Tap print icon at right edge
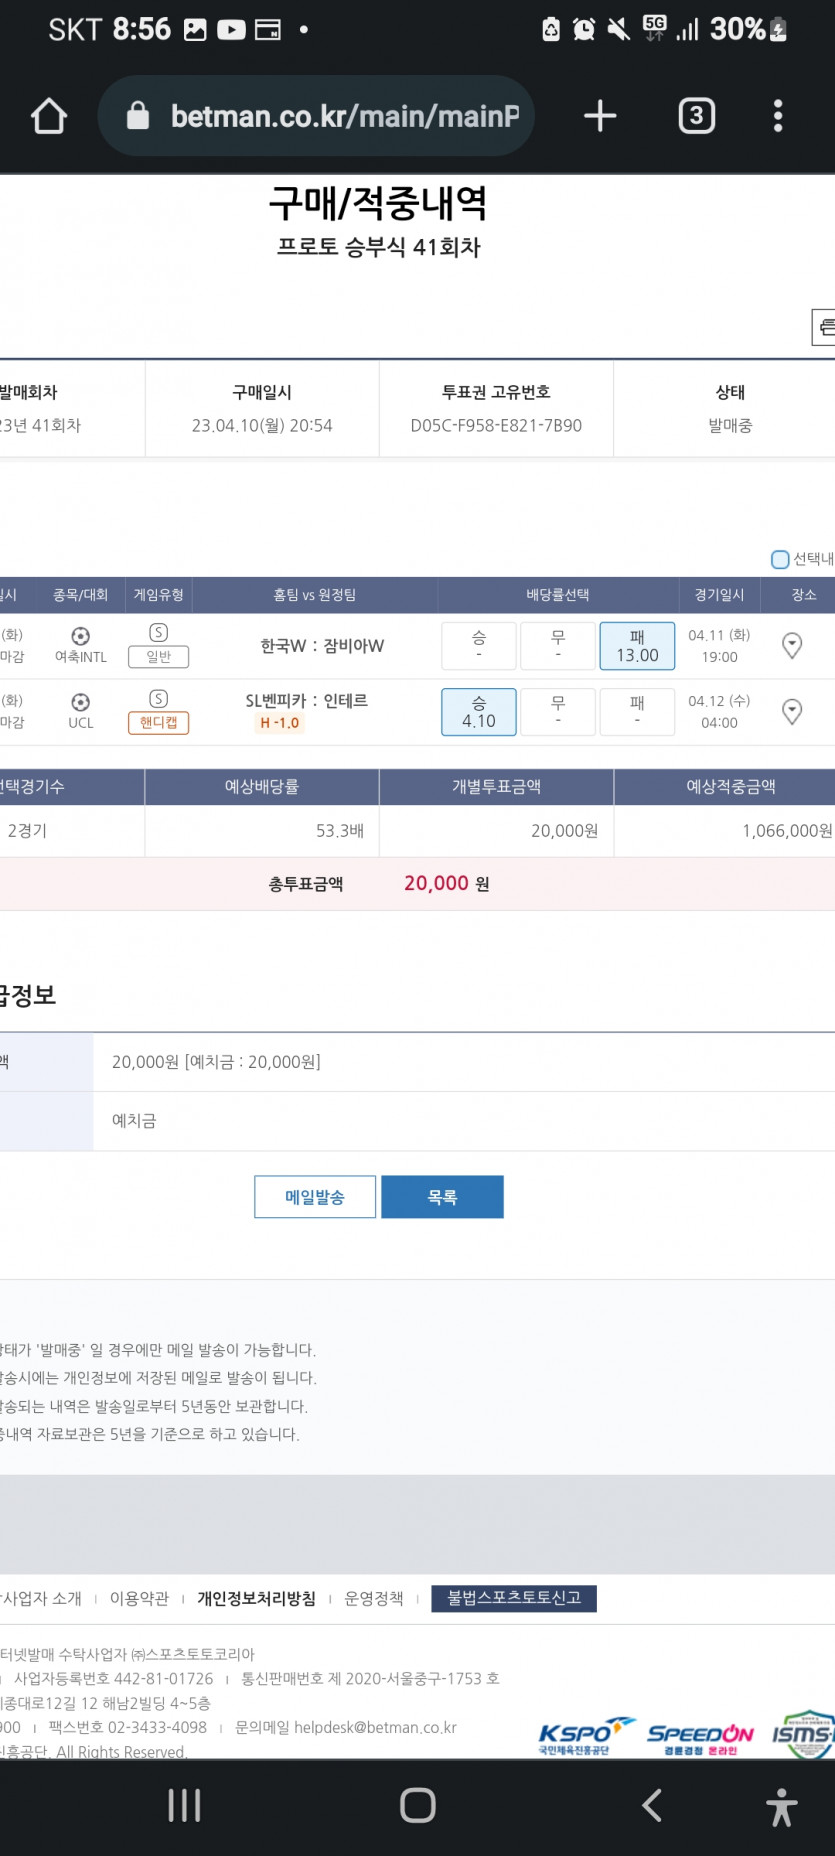 pos(824,327)
